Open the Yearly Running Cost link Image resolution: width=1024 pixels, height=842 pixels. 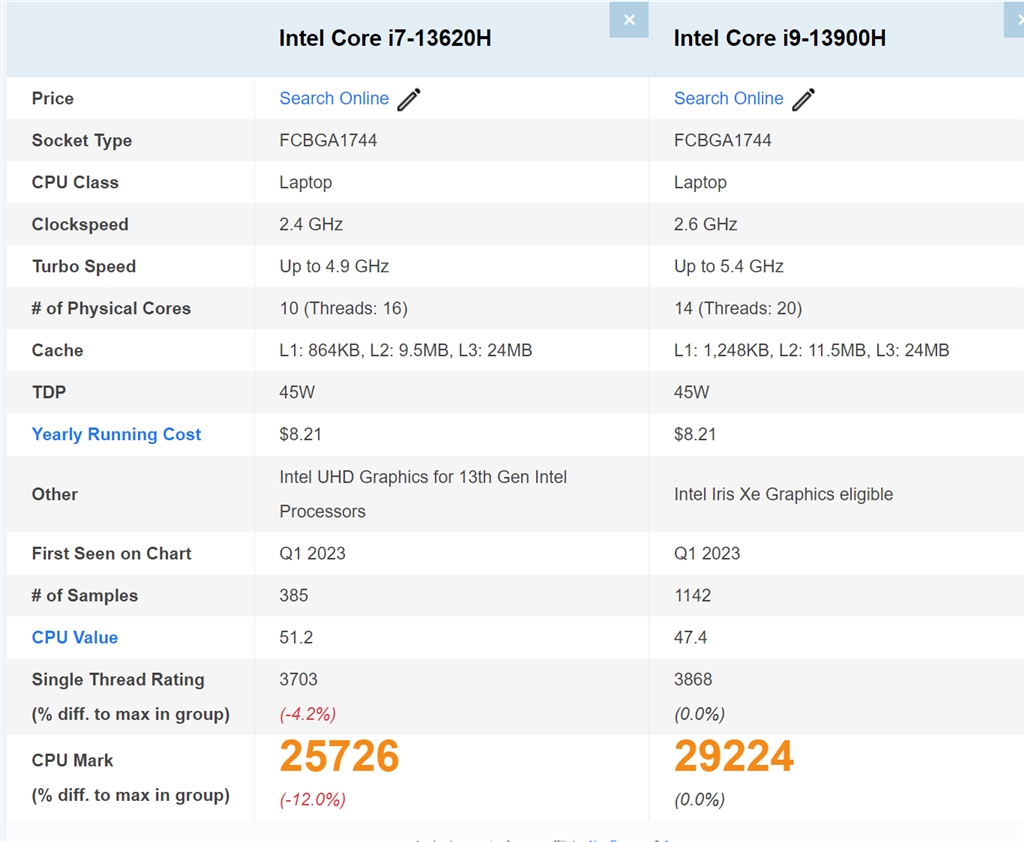point(116,434)
